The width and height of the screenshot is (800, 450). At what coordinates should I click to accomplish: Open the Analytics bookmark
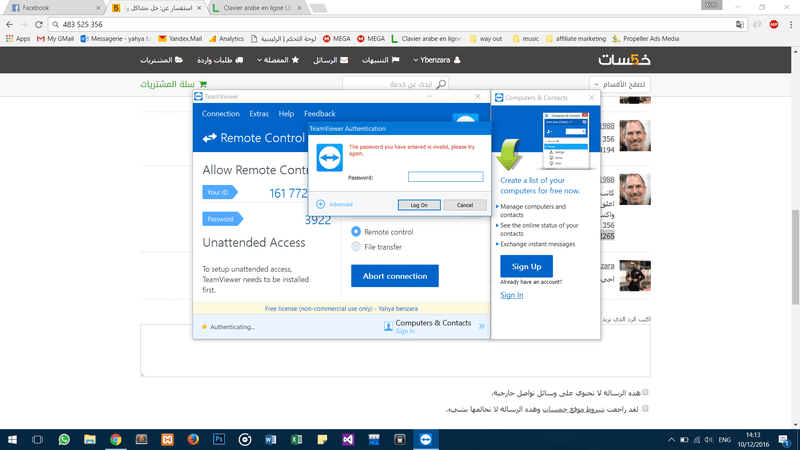[226, 38]
